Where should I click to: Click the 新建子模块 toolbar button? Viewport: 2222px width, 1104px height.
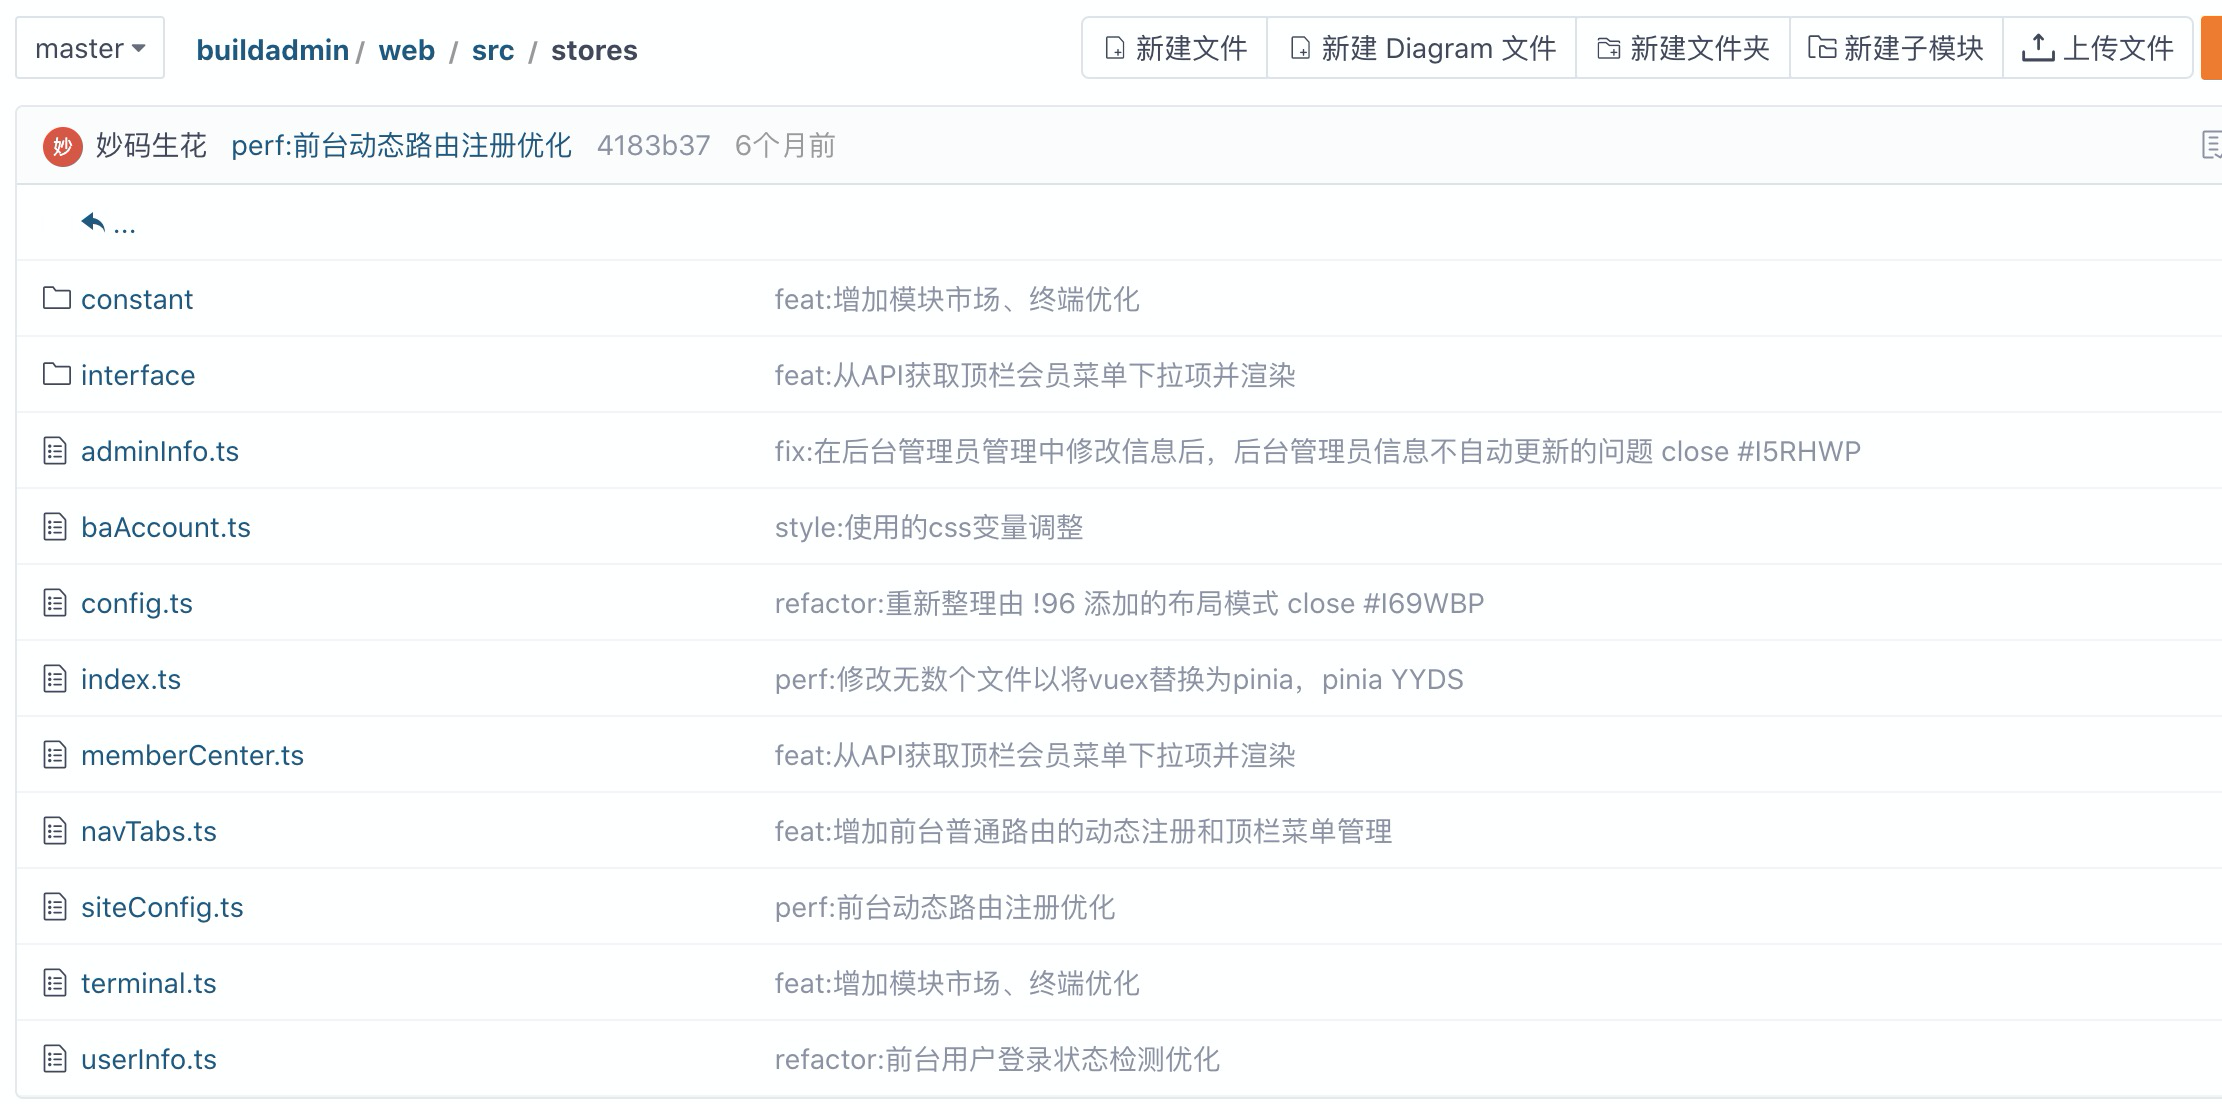[x=1896, y=48]
